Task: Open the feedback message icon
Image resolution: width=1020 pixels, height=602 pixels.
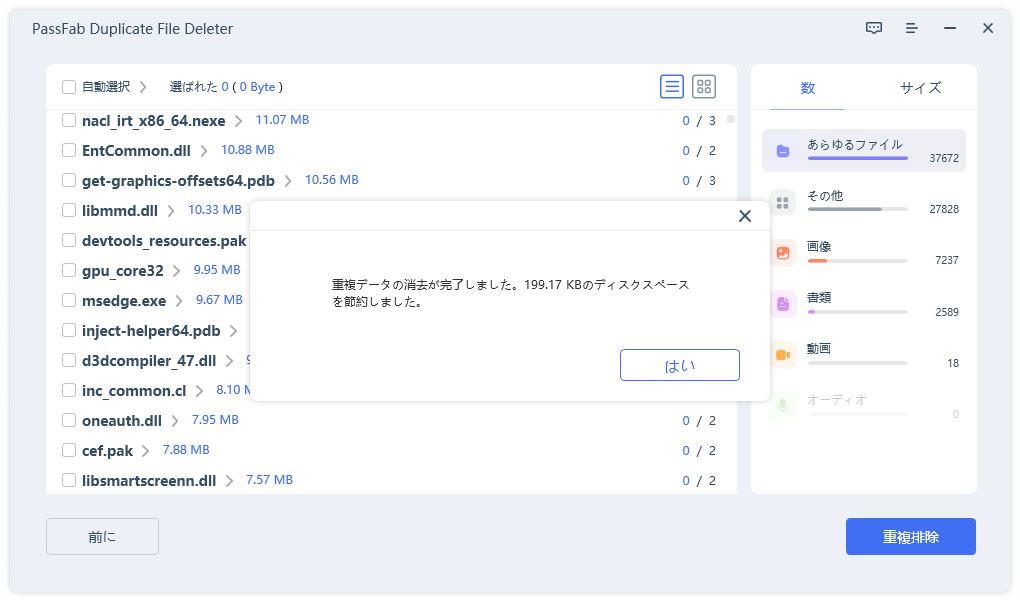Action: click(874, 29)
